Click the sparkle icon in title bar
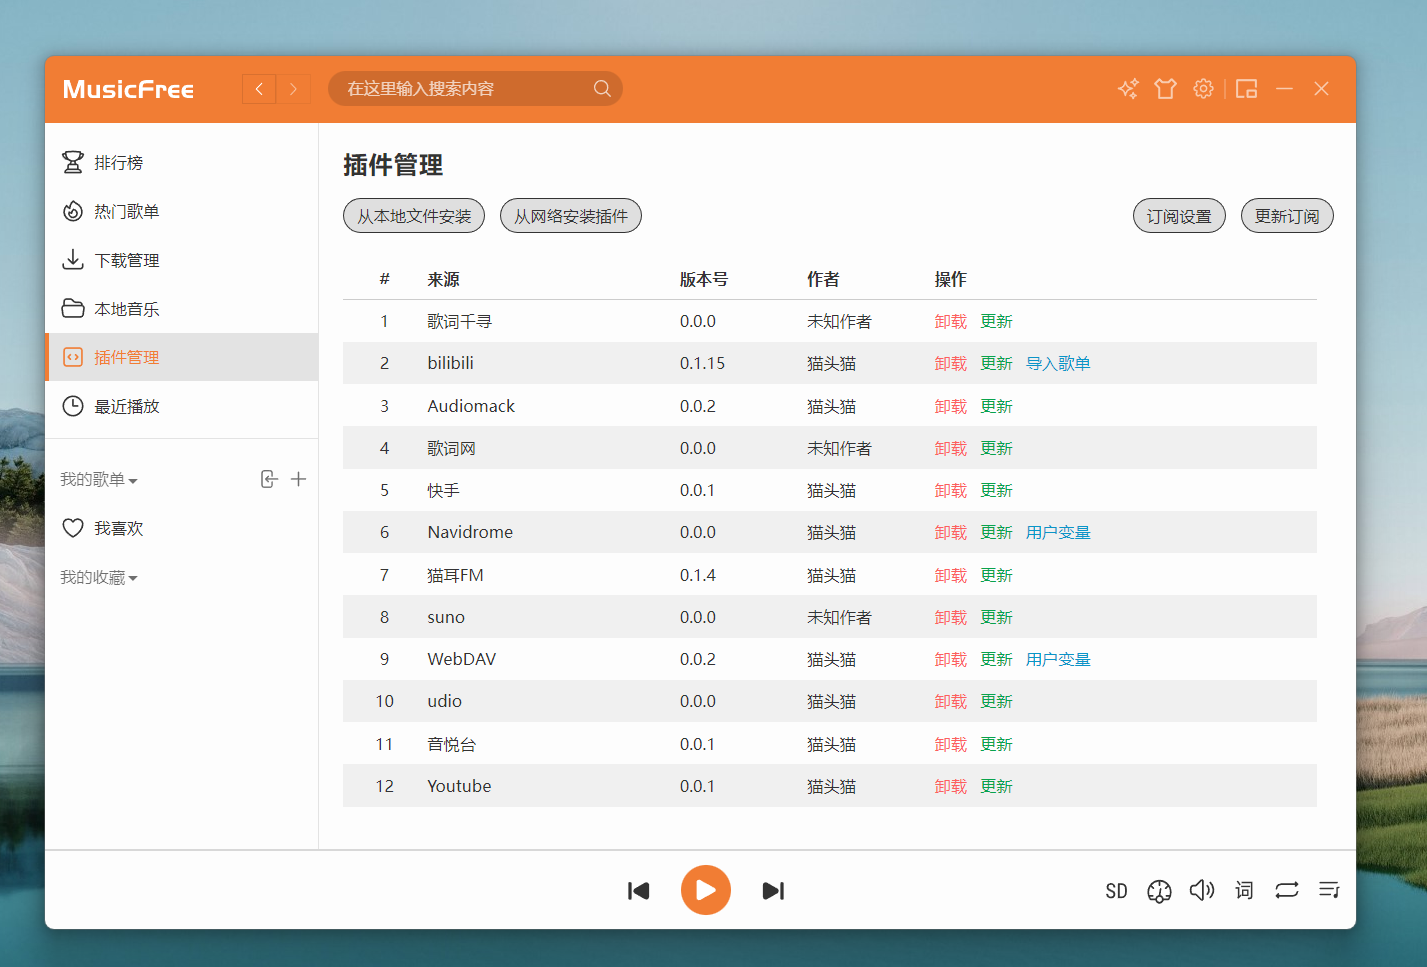Image resolution: width=1427 pixels, height=967 pixels. (1128, 89)
